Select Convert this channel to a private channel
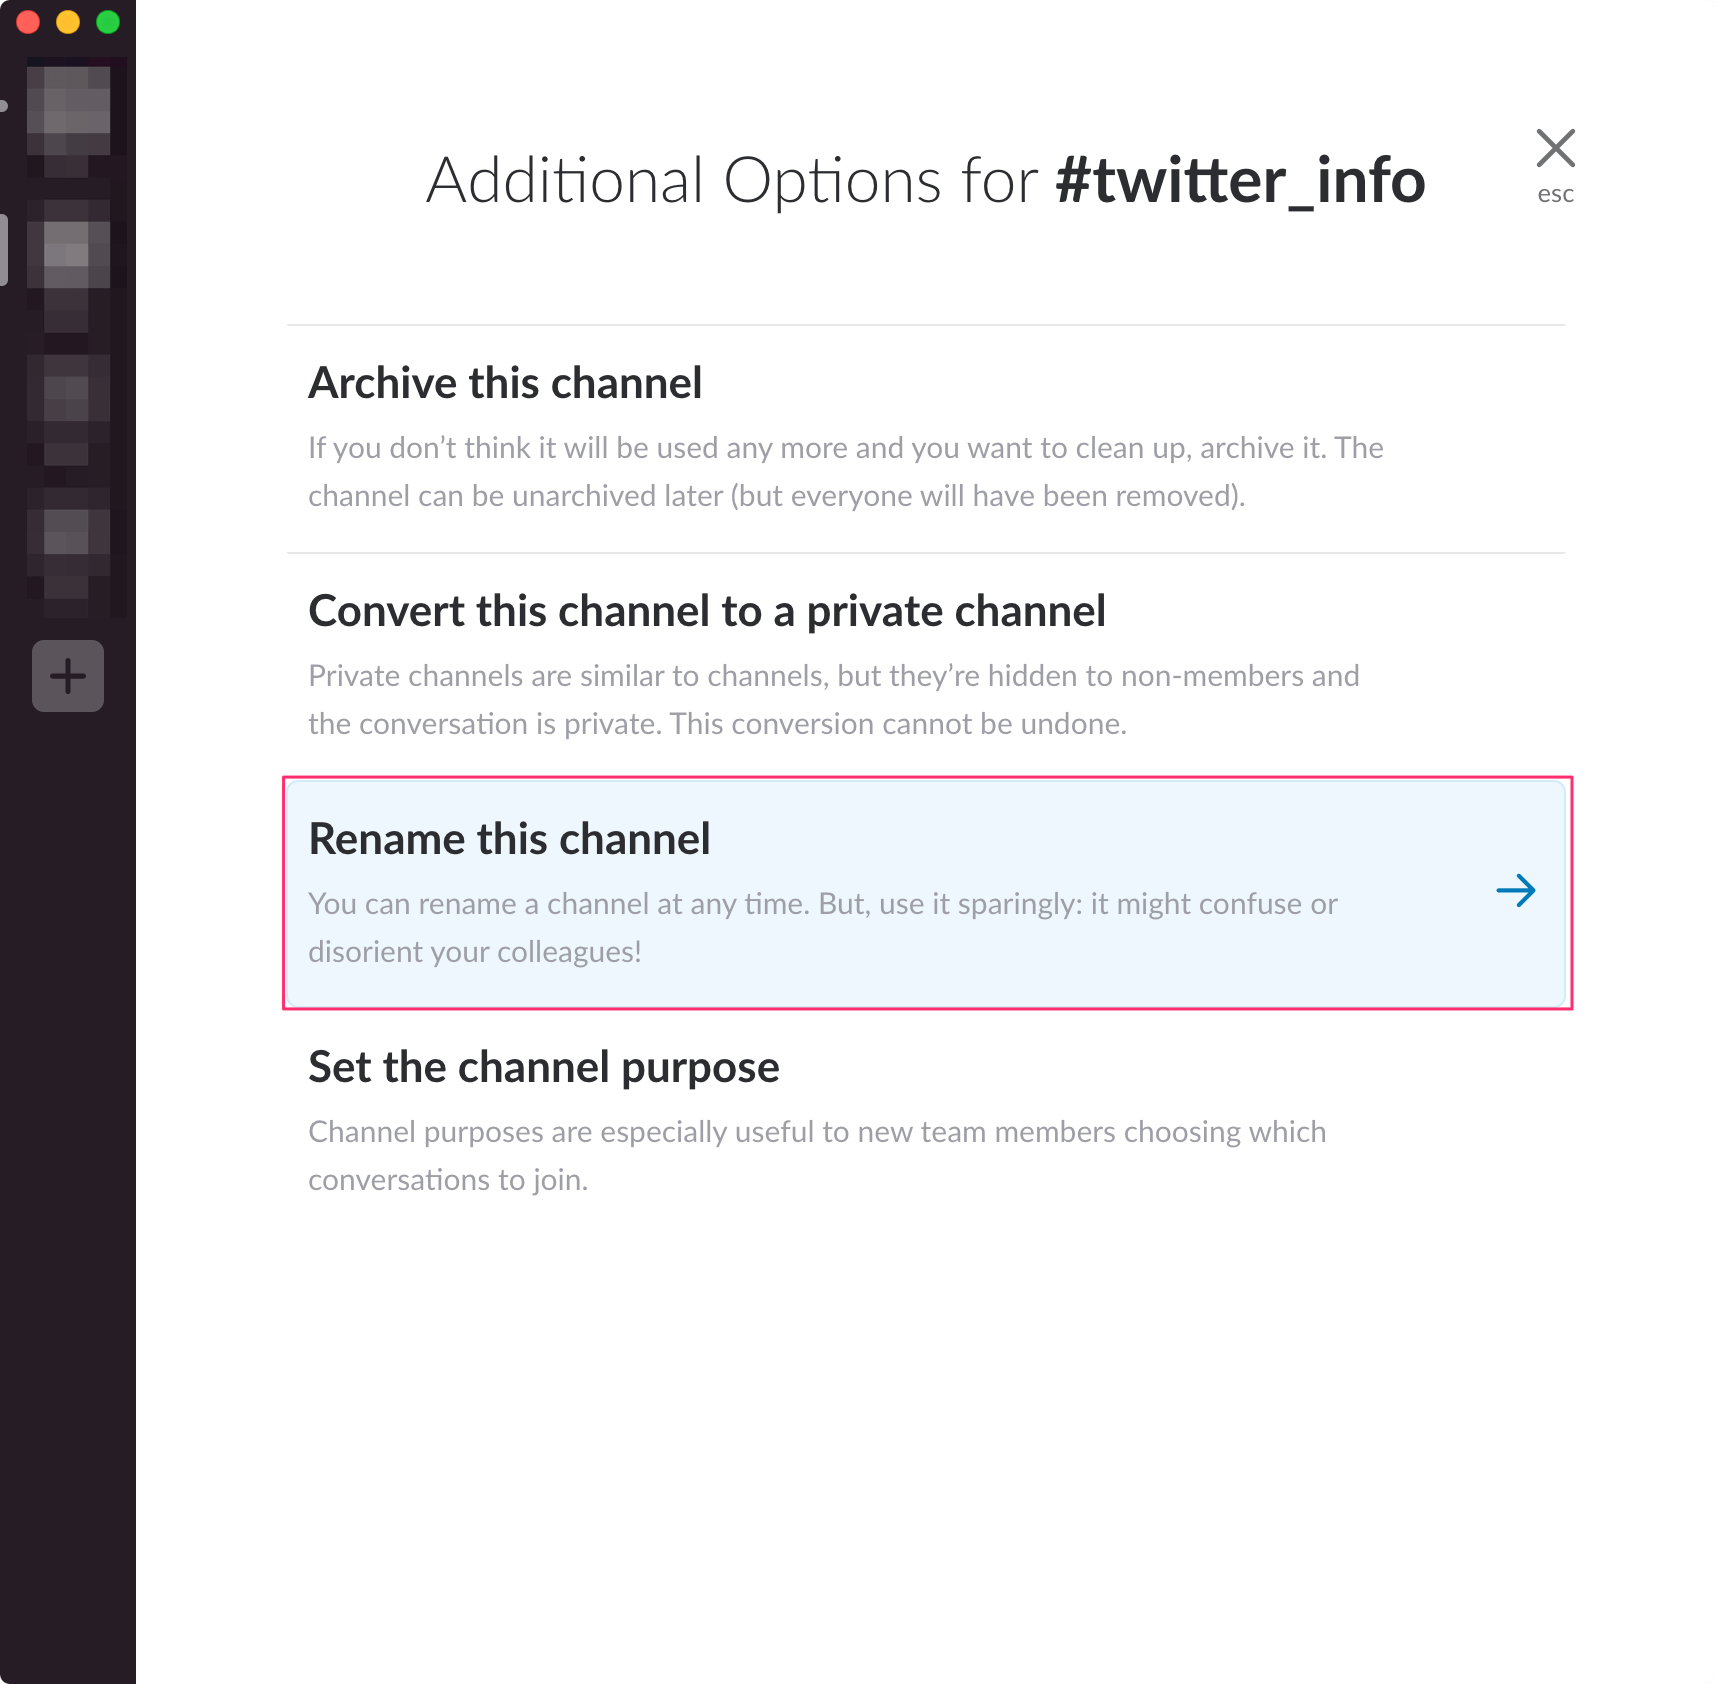 (x=706, y=612)
